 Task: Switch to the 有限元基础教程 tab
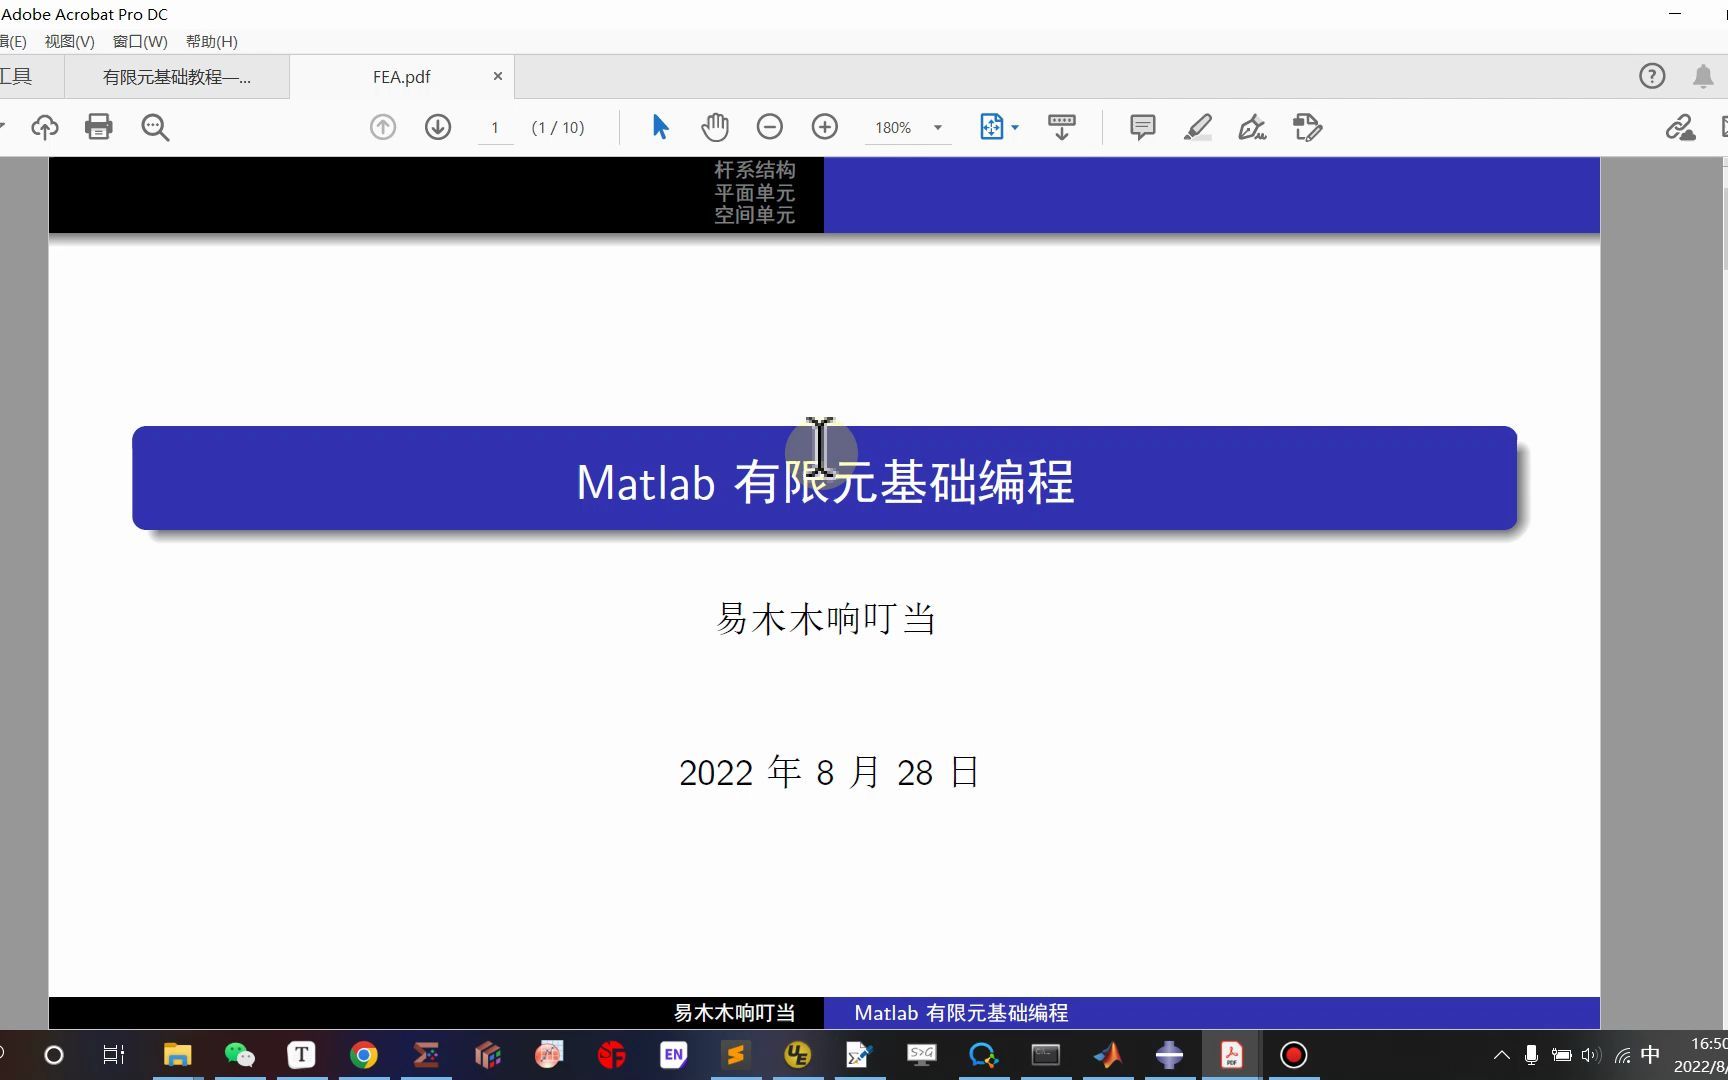point(177,77)
